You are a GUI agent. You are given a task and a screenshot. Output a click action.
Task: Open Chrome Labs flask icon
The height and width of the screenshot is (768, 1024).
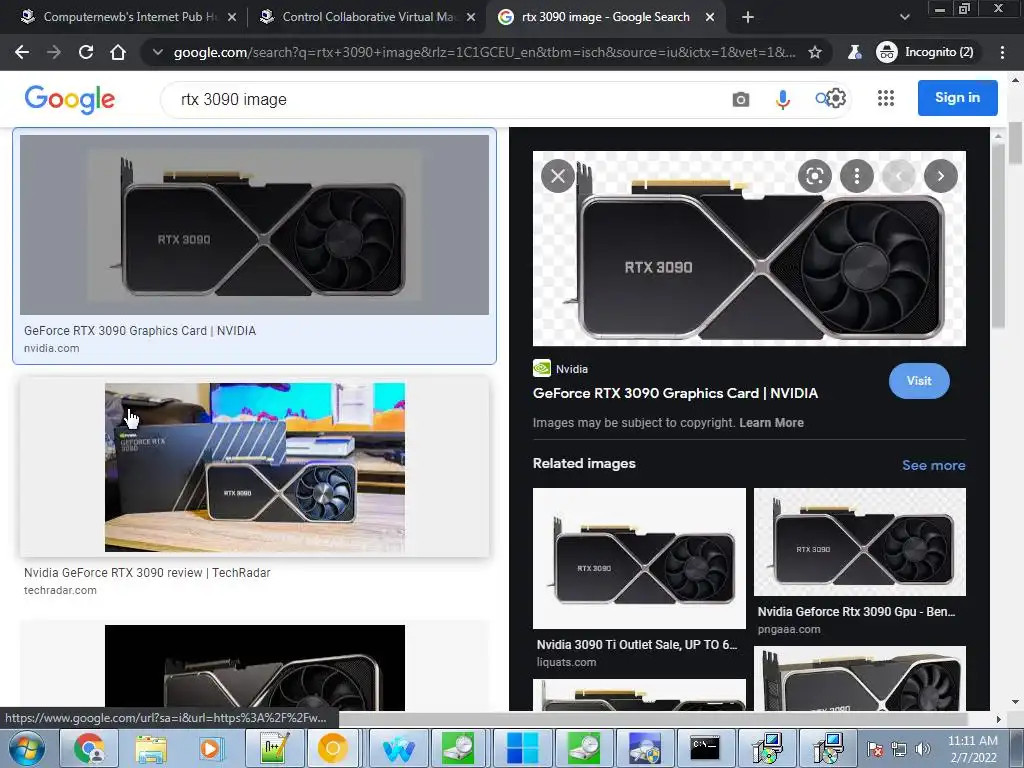tap(854, 52)
